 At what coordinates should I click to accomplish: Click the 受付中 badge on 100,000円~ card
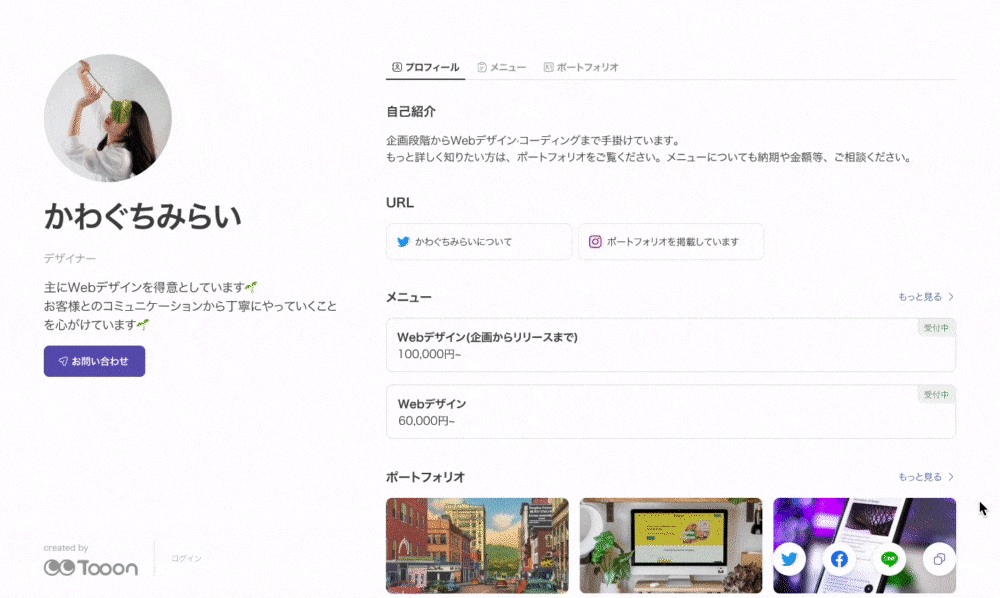936,328
